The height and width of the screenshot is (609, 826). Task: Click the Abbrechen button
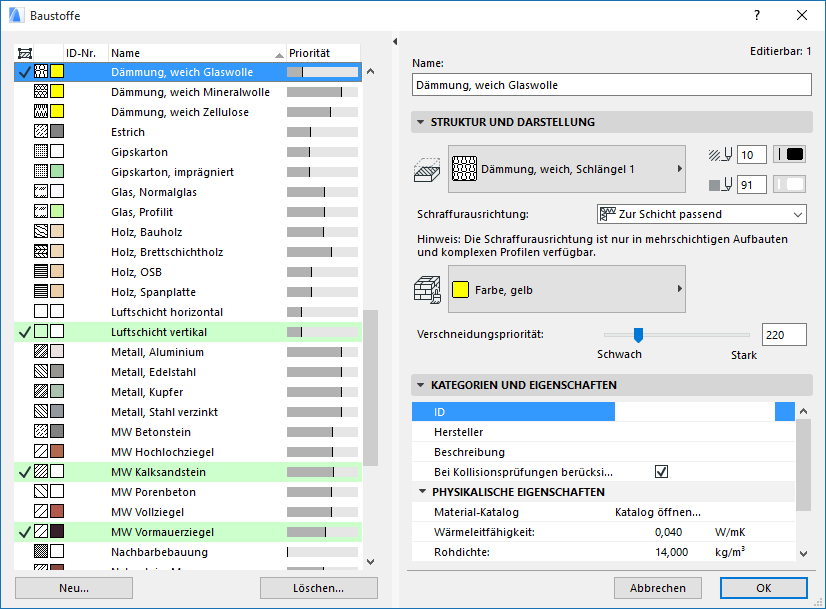point(657,588)
